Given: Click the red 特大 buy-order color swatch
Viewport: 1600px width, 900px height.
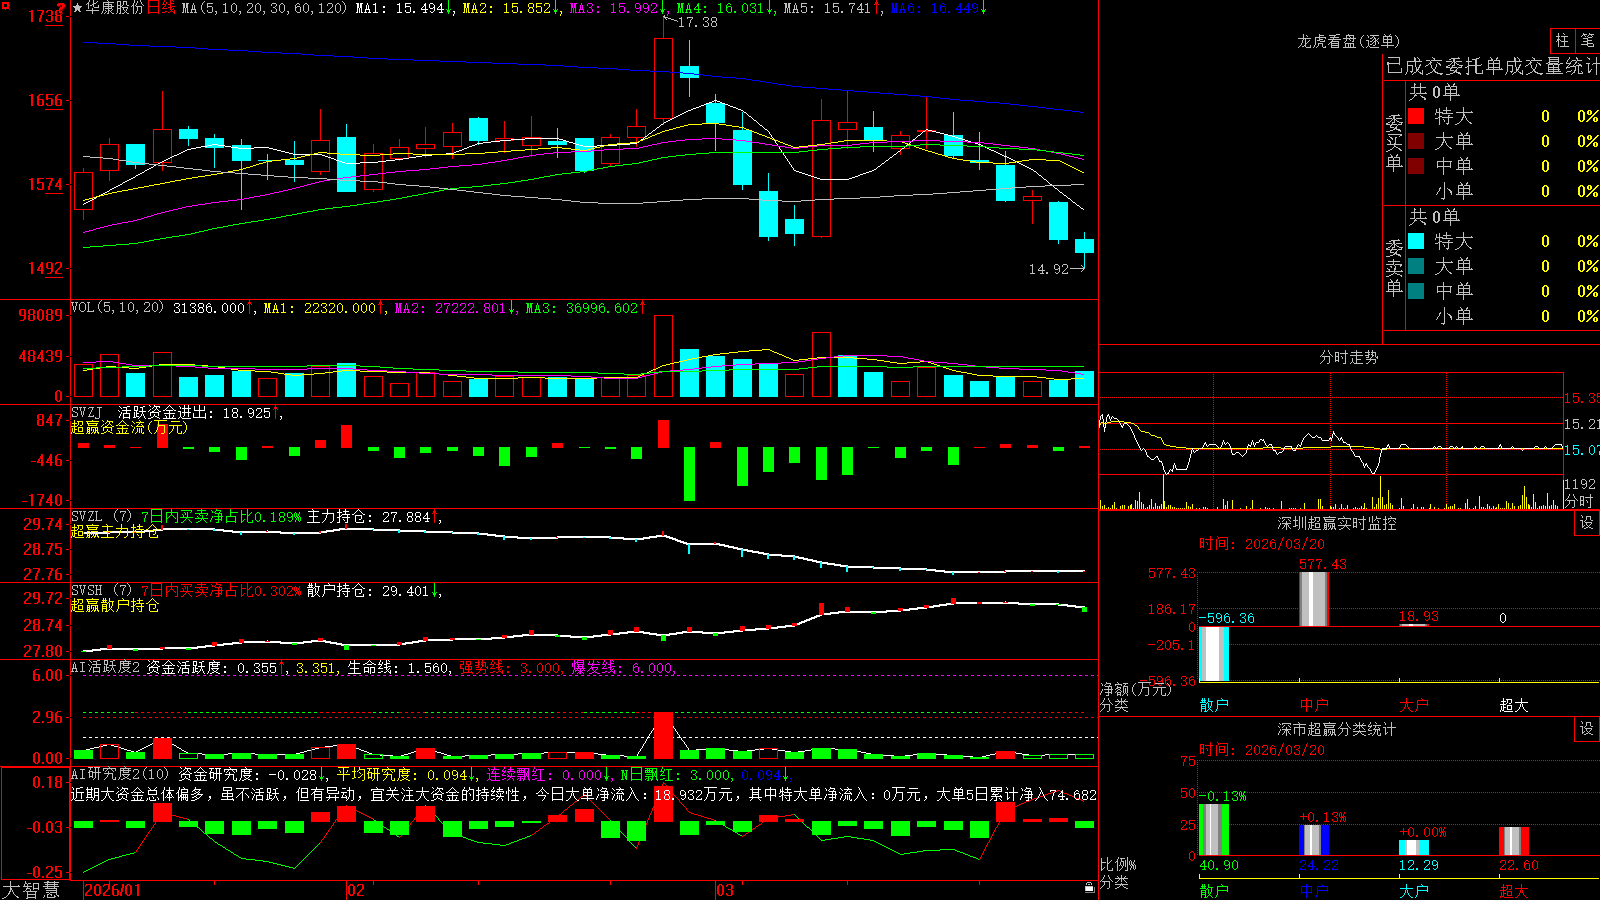Looking at the screenshot, I should pyautogui.click(x=1416, y=116).
